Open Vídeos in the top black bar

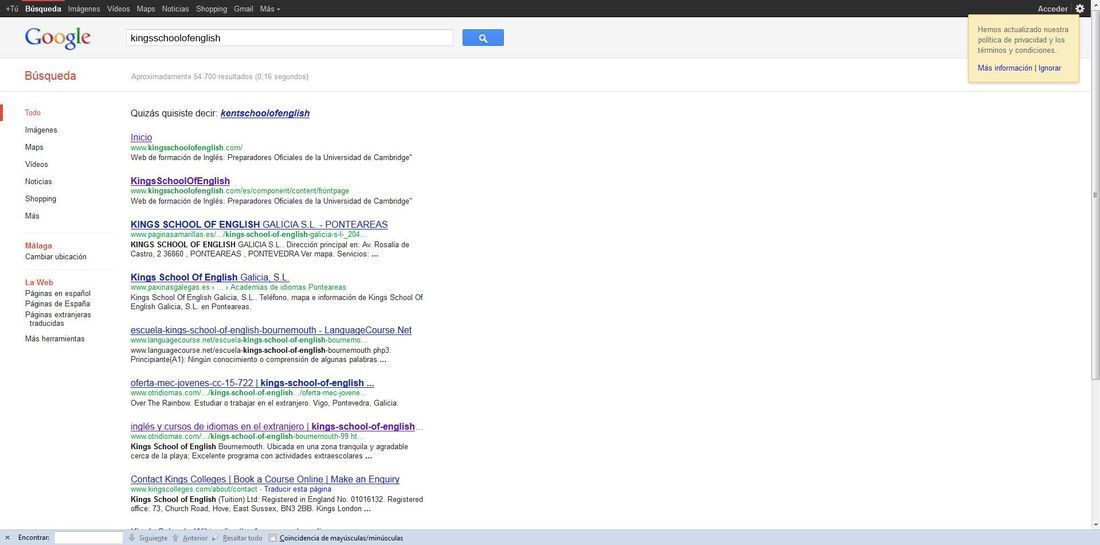119,9
